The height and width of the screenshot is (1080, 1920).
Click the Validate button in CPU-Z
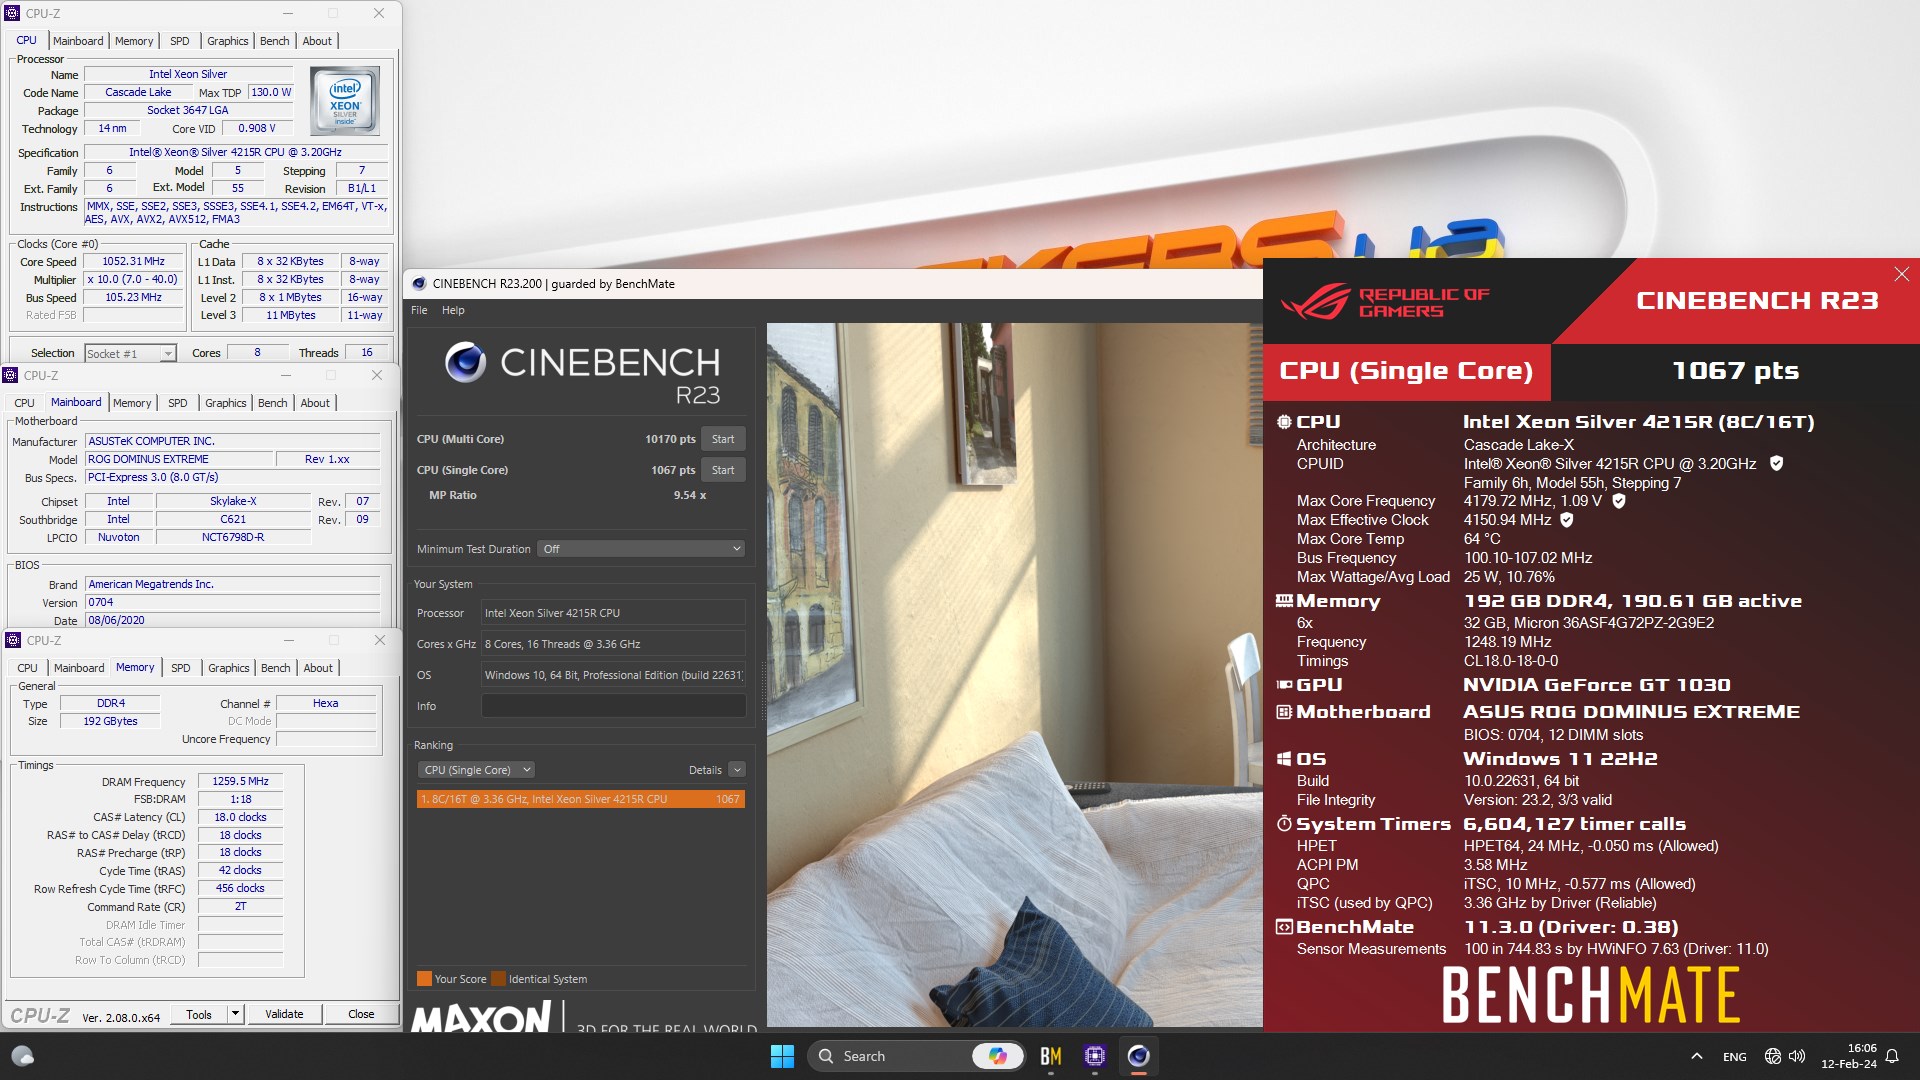click(x=284, y=1014)
